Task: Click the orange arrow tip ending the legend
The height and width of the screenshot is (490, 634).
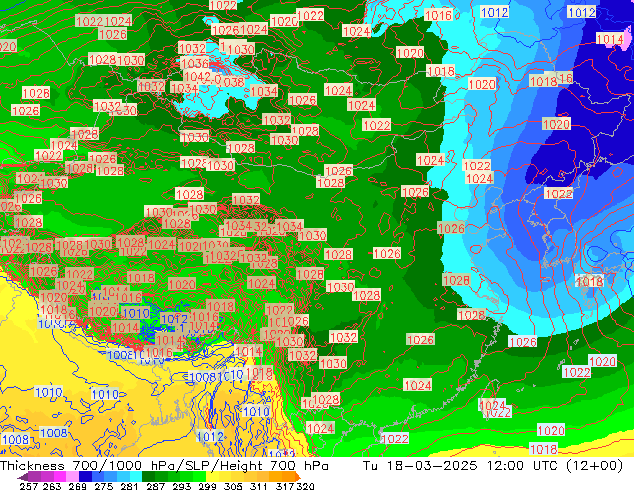Action: [x=298, y=477]
